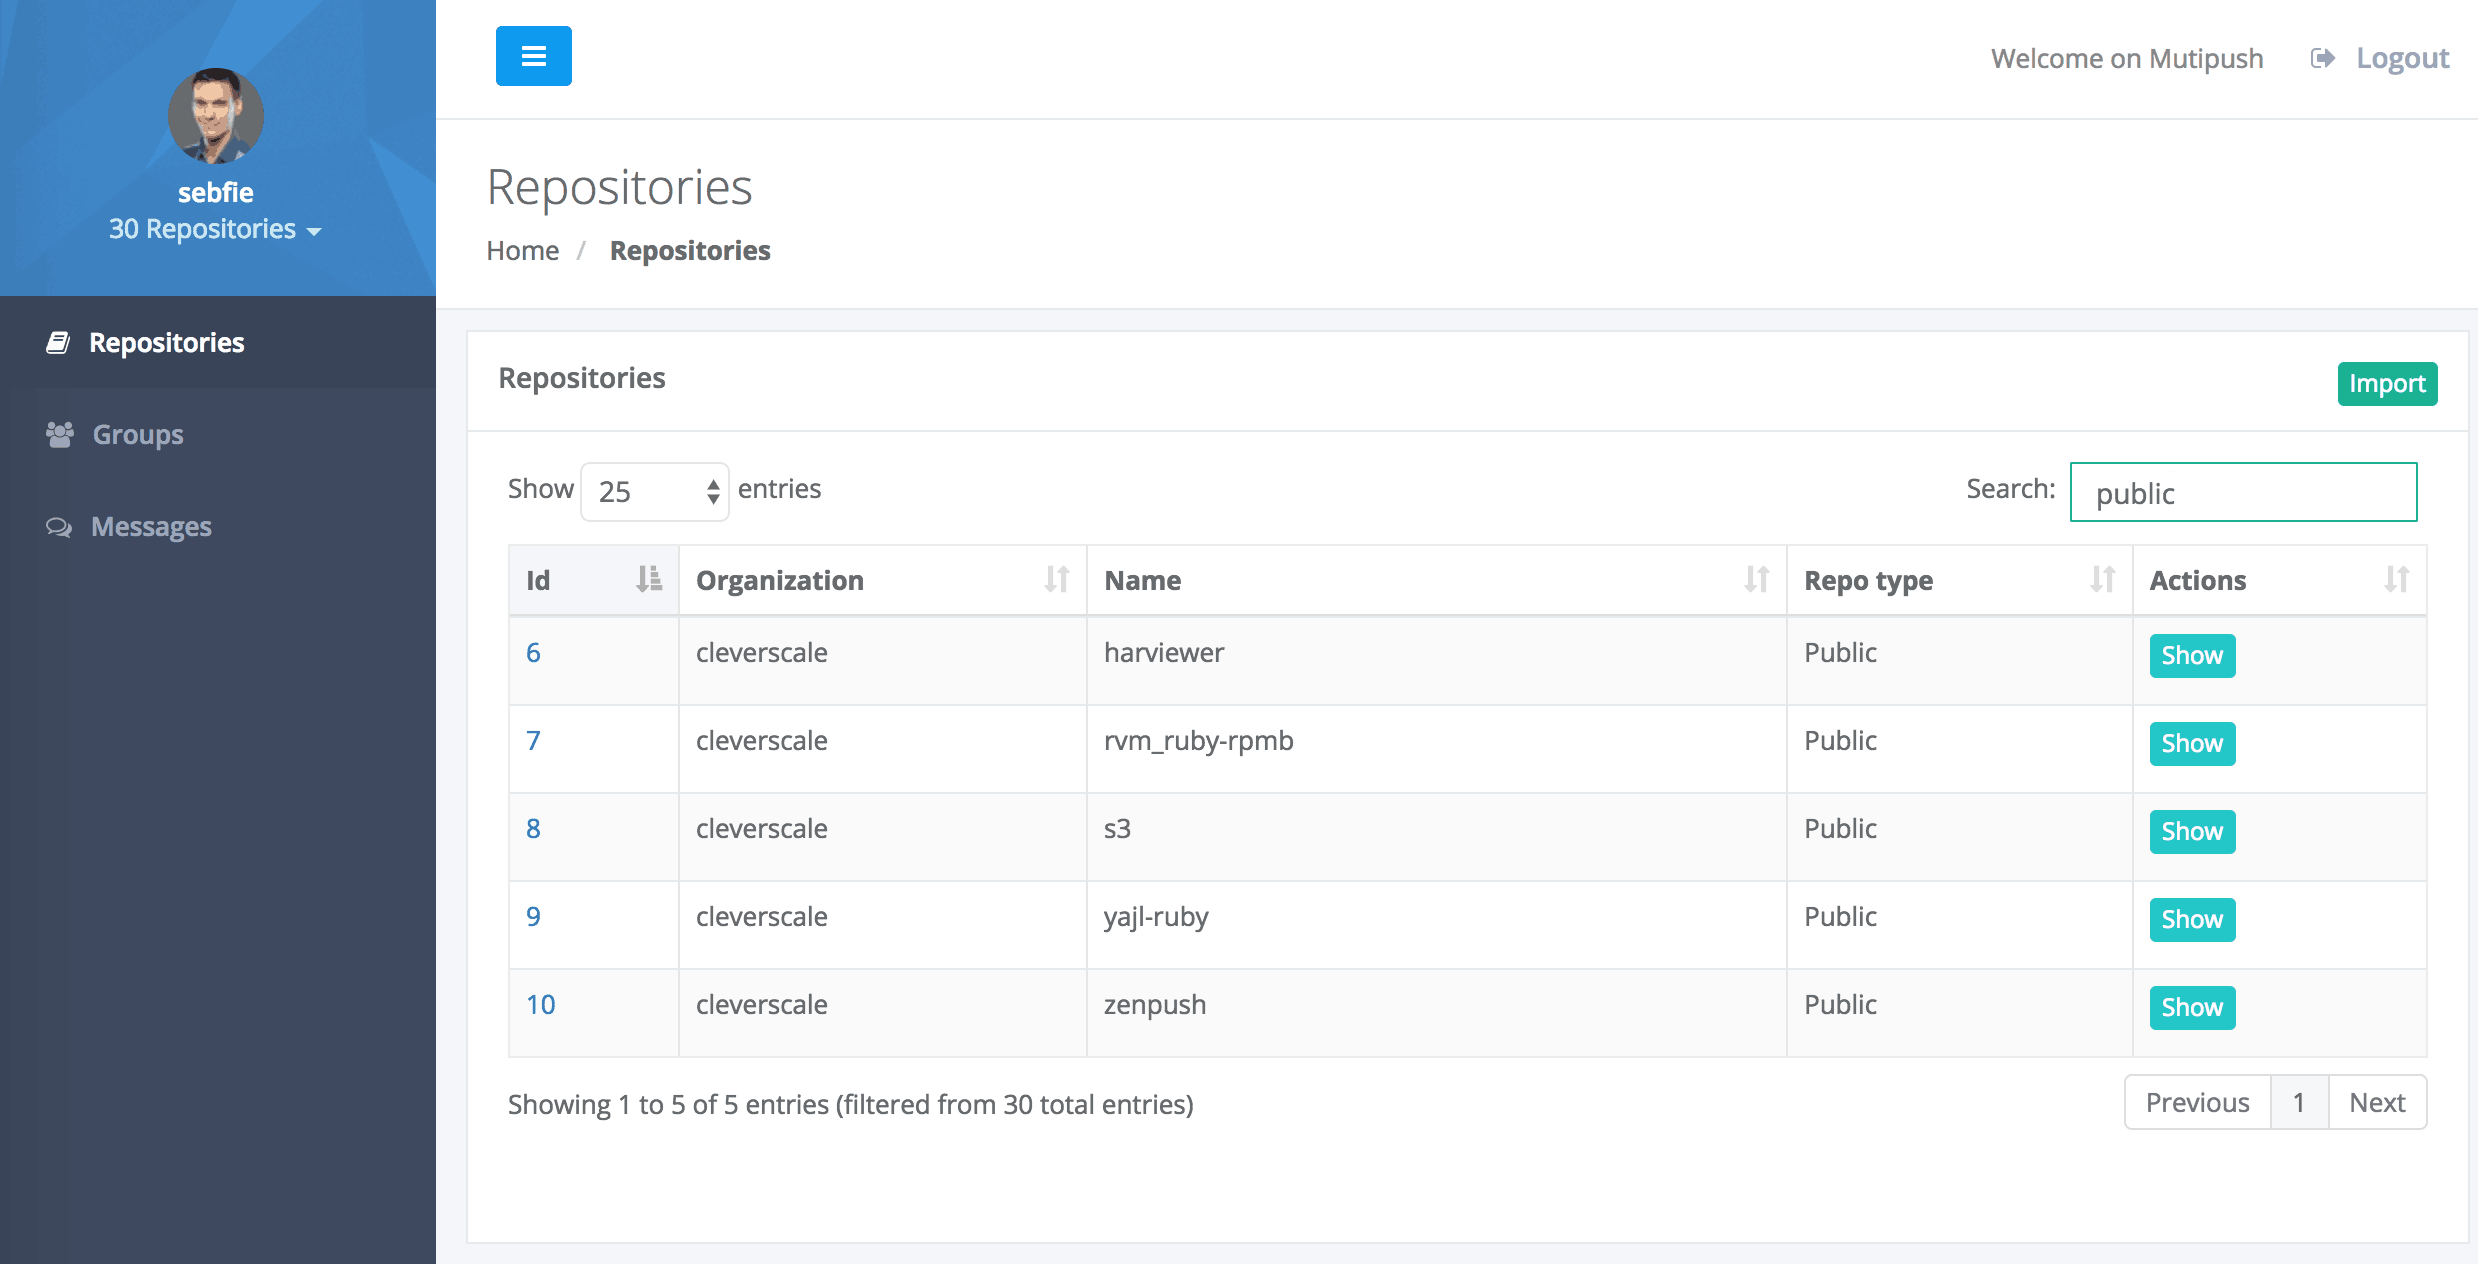Image resolution: width=2478 pixels, height=1264 pixels.
Task: Click the green Import button
Action: coord(2387,383)
